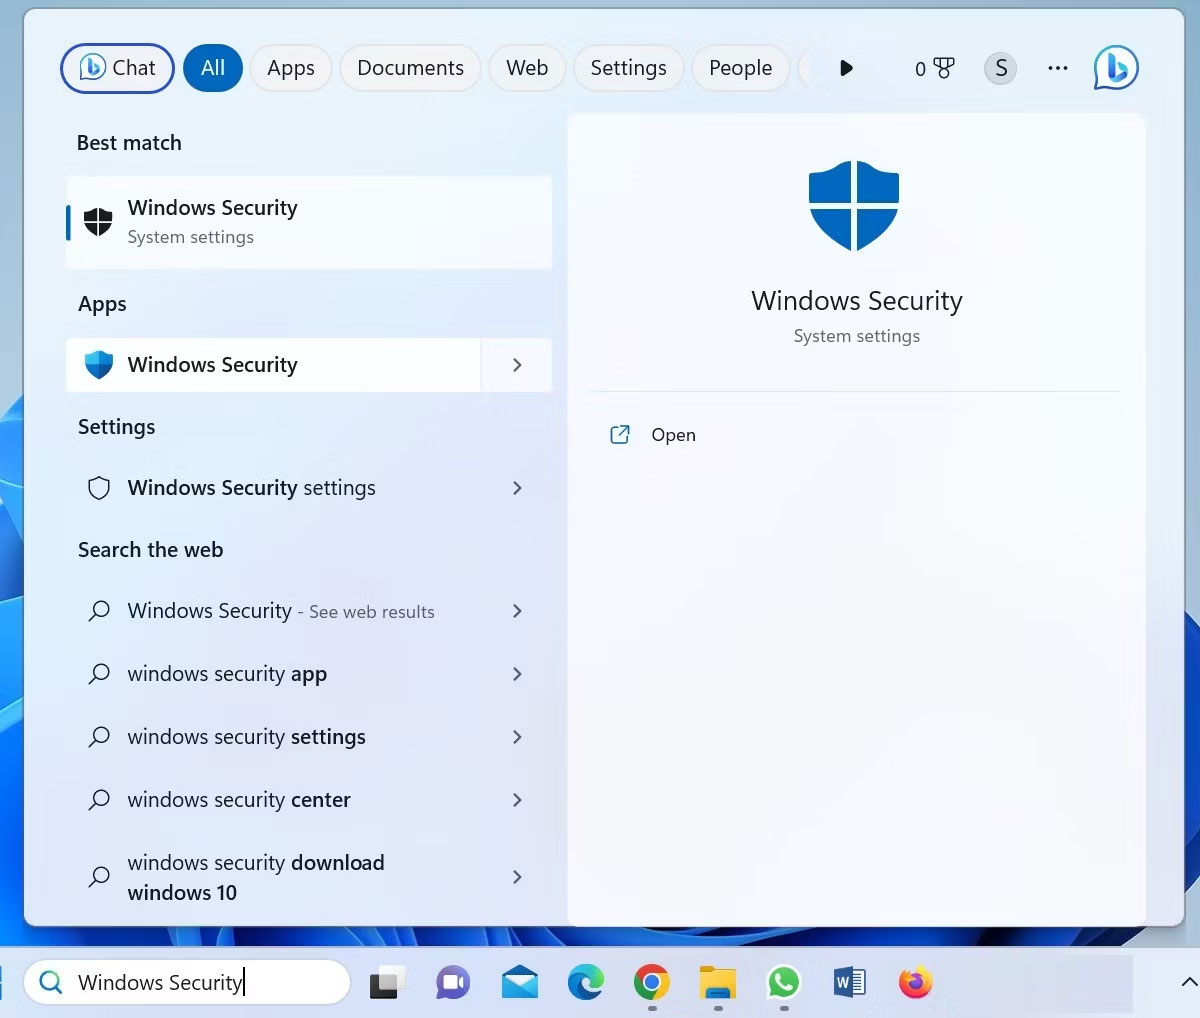
Task: Open Microsoft Word from taskbar
Action: tap(850, 983)
